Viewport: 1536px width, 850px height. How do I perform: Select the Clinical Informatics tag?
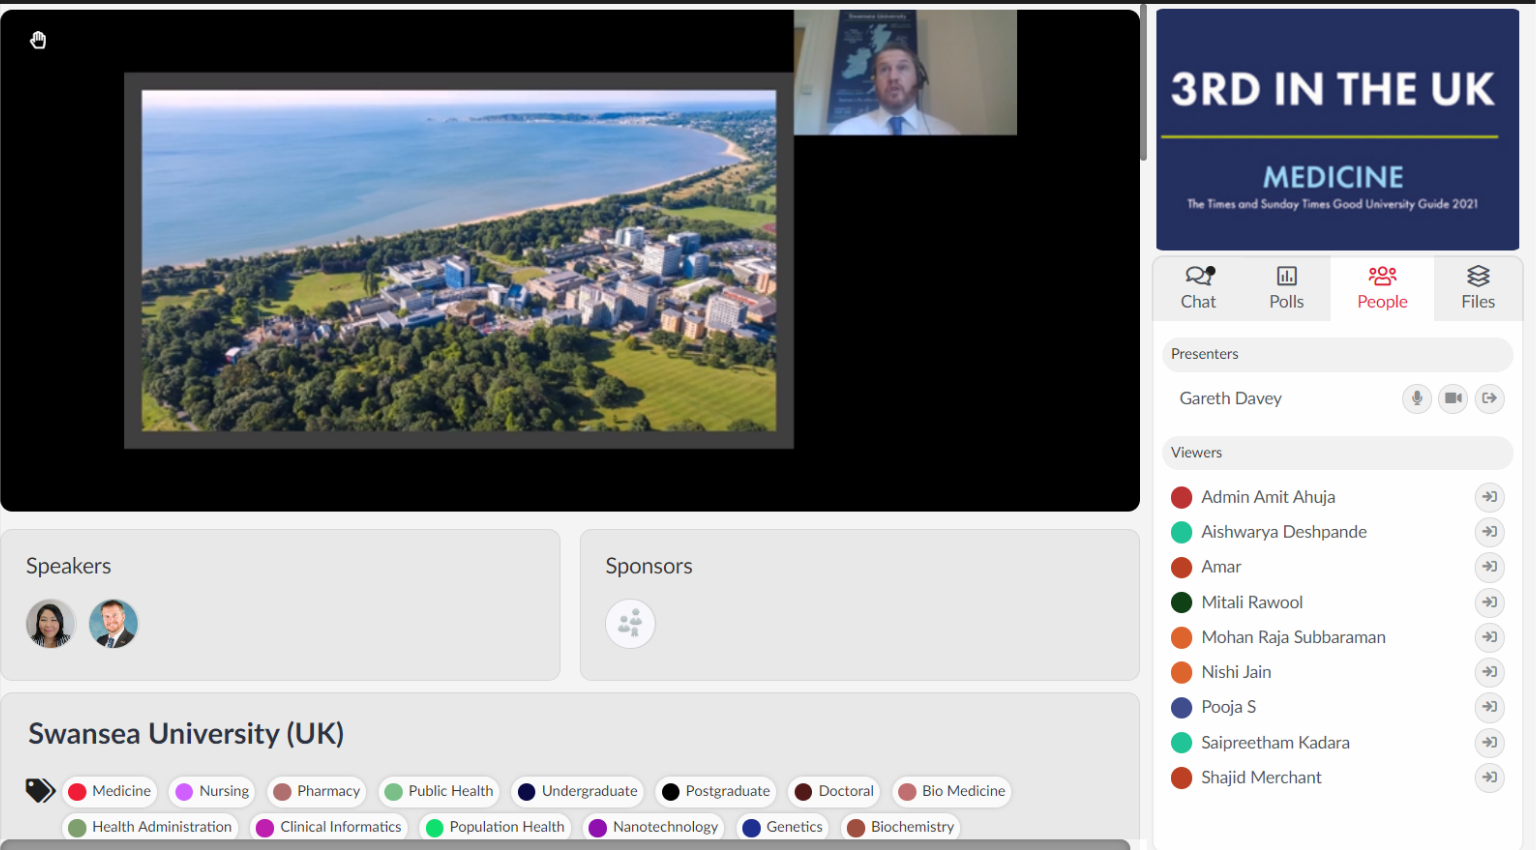(329, 827)
